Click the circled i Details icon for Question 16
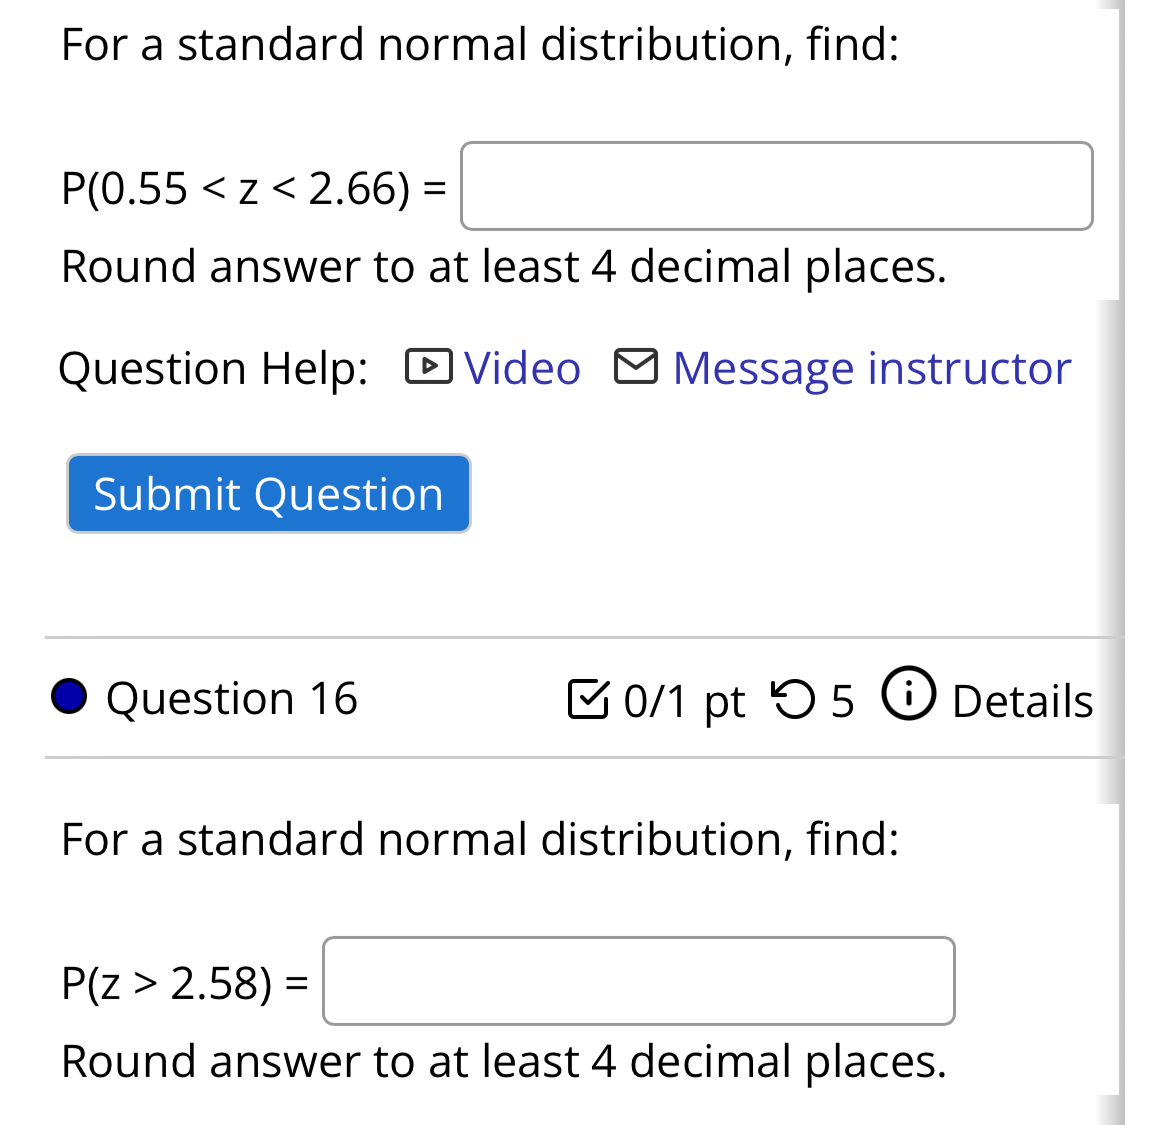 click(x=908, y=697)
